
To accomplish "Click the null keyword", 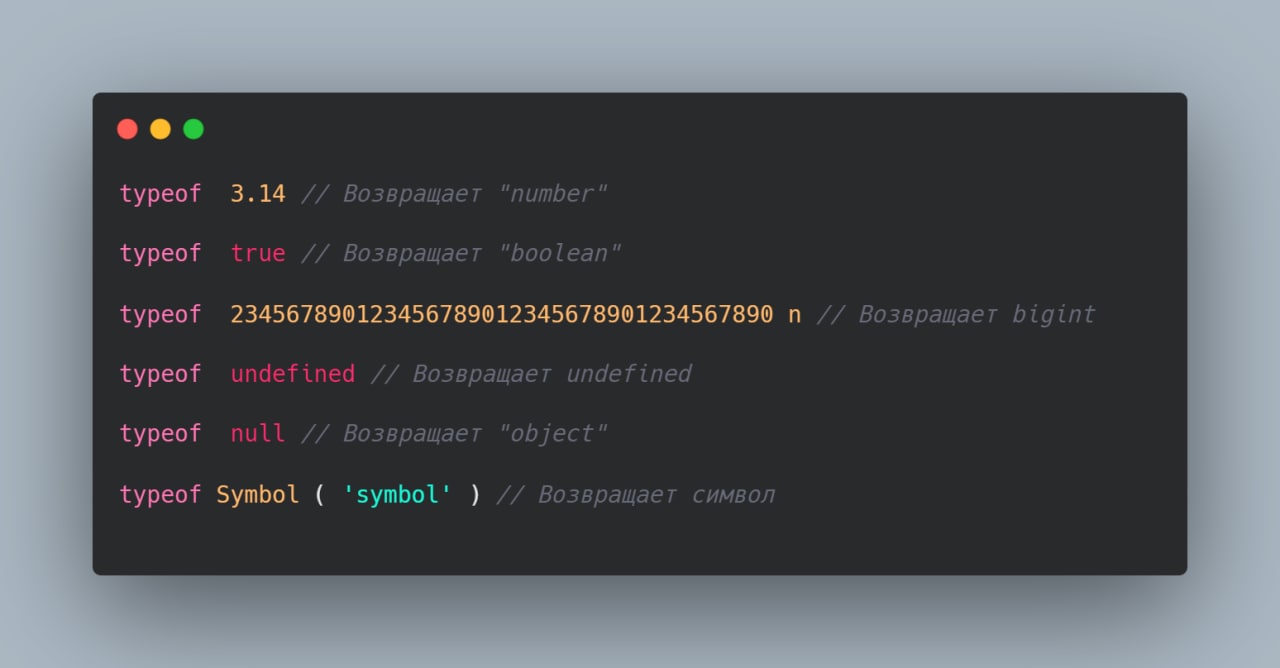I will click(258, 434).
